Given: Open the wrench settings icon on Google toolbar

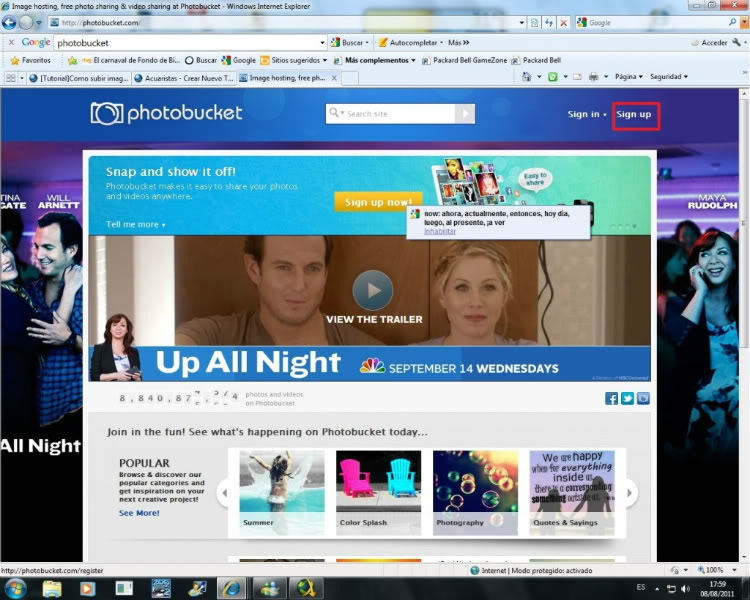Looking at the screenshot, I should (x=737, y=43).
